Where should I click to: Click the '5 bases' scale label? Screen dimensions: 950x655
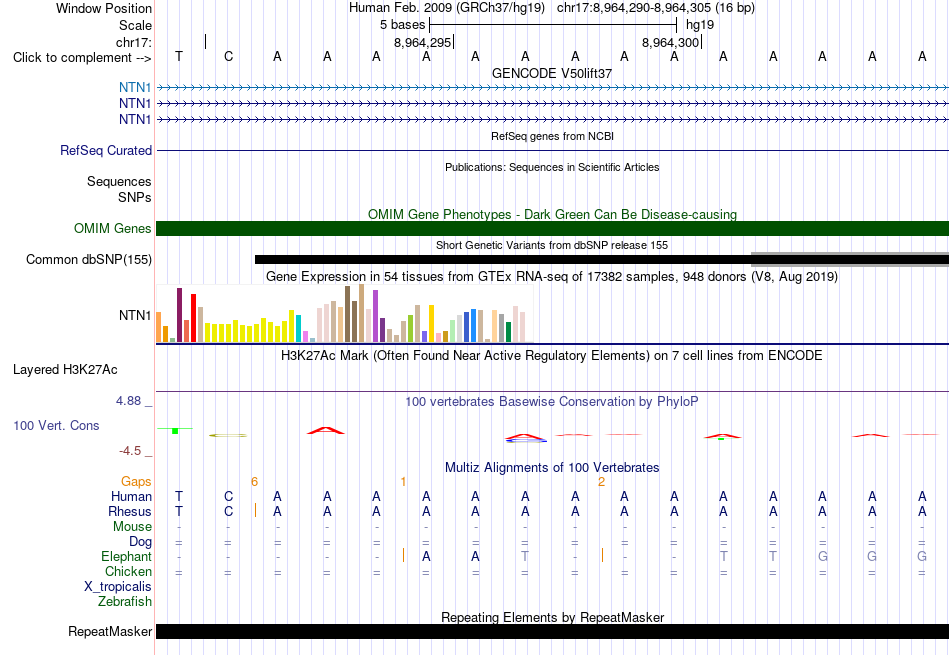pos(402,25)
